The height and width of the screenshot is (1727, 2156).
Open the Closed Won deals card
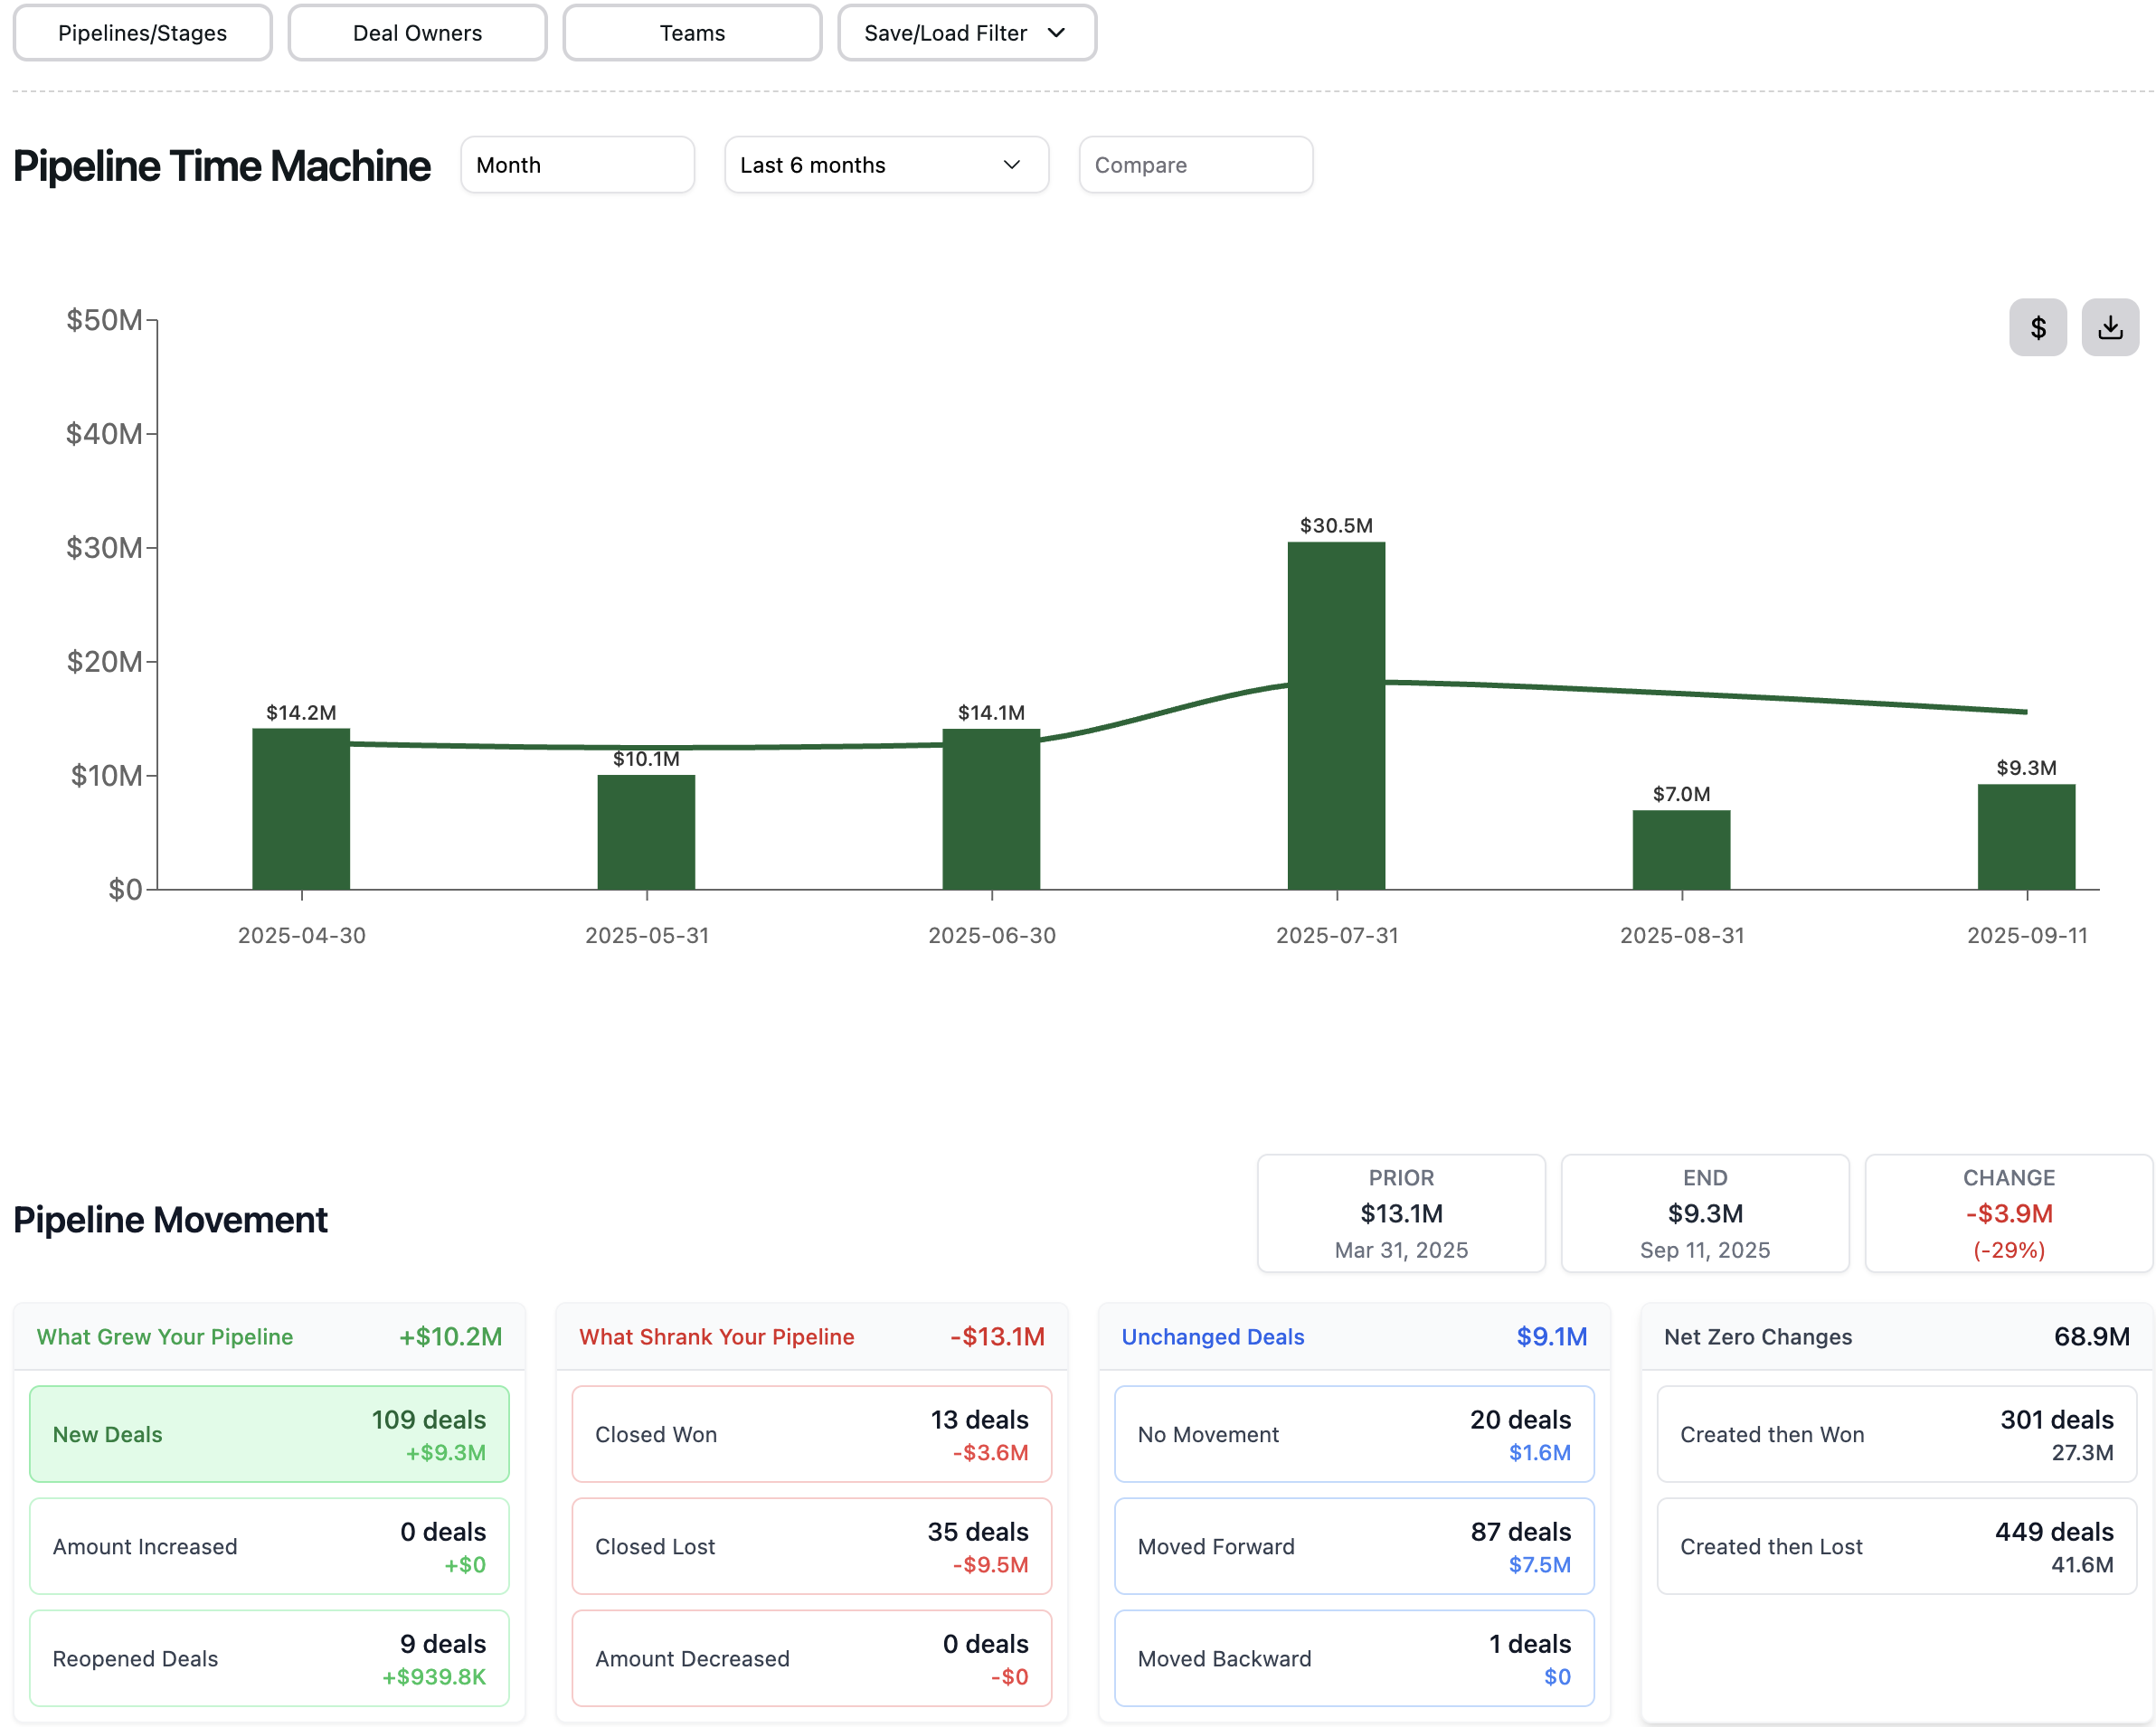click(811, 1434)
